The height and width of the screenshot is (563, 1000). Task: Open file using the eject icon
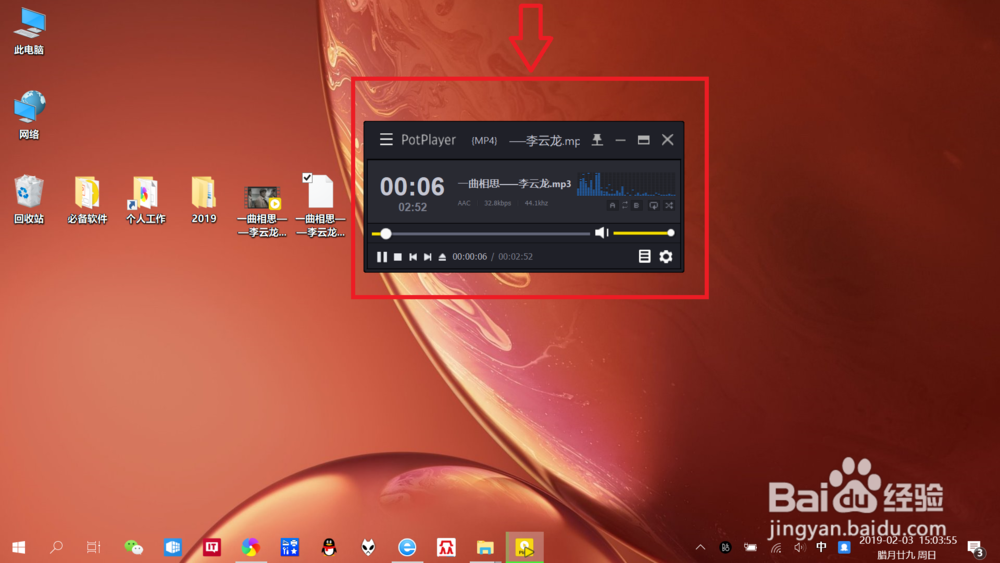[442, 257]
